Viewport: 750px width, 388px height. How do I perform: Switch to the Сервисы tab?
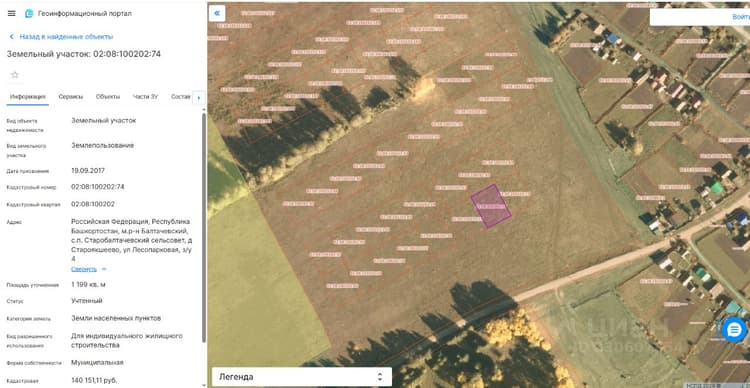tap(71, 97)
